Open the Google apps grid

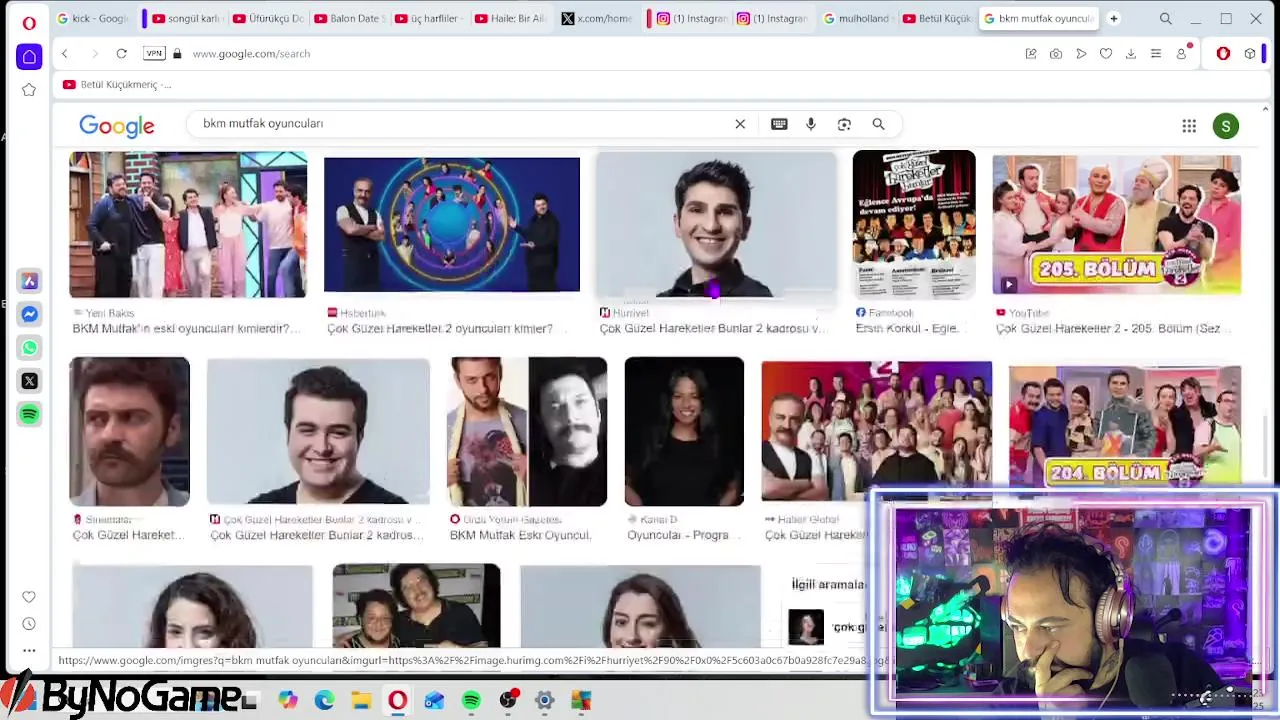[1189, 125]
